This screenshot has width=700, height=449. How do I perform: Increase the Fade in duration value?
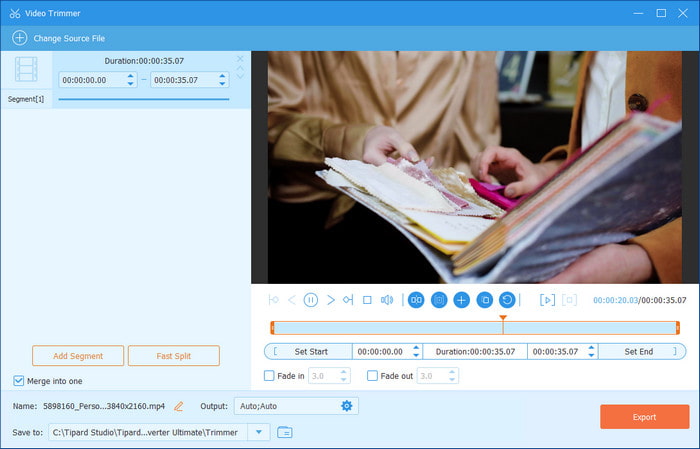(x=343, y=372)
